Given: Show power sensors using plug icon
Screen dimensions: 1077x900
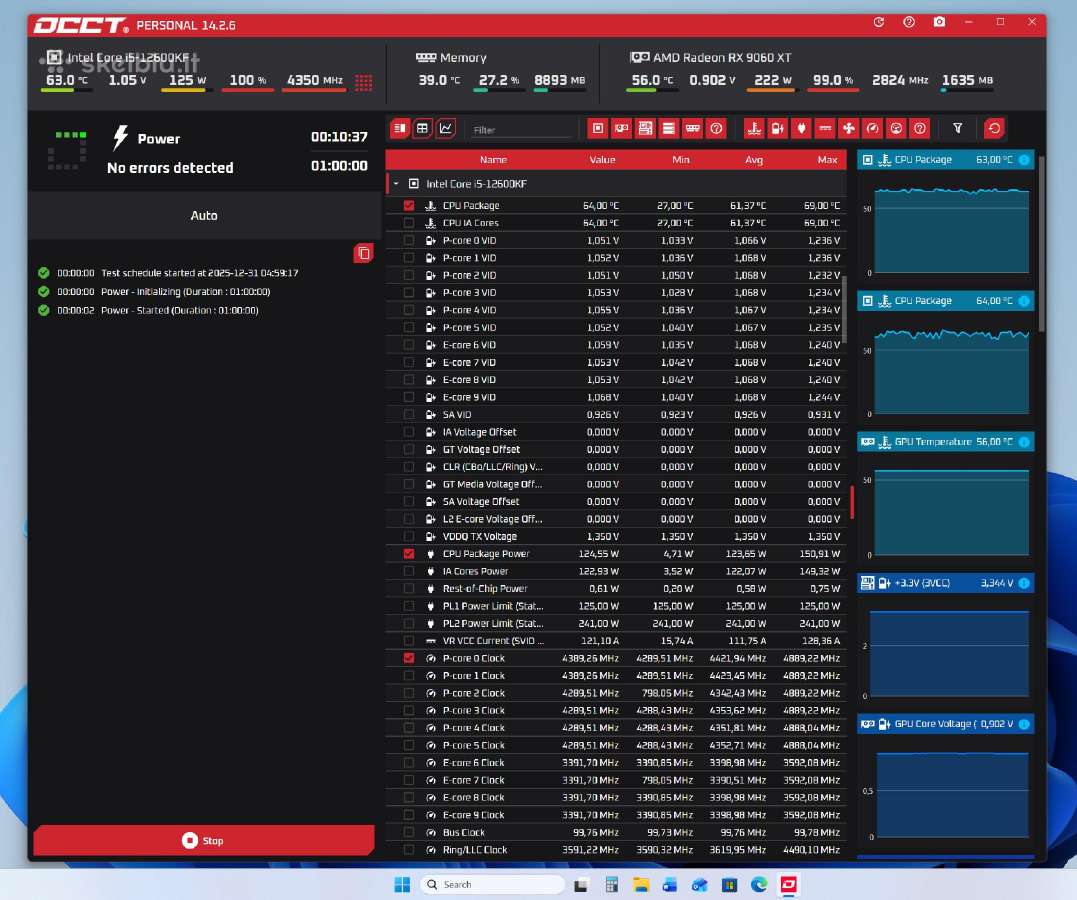Looking at the screenshot, I should 801,128.
